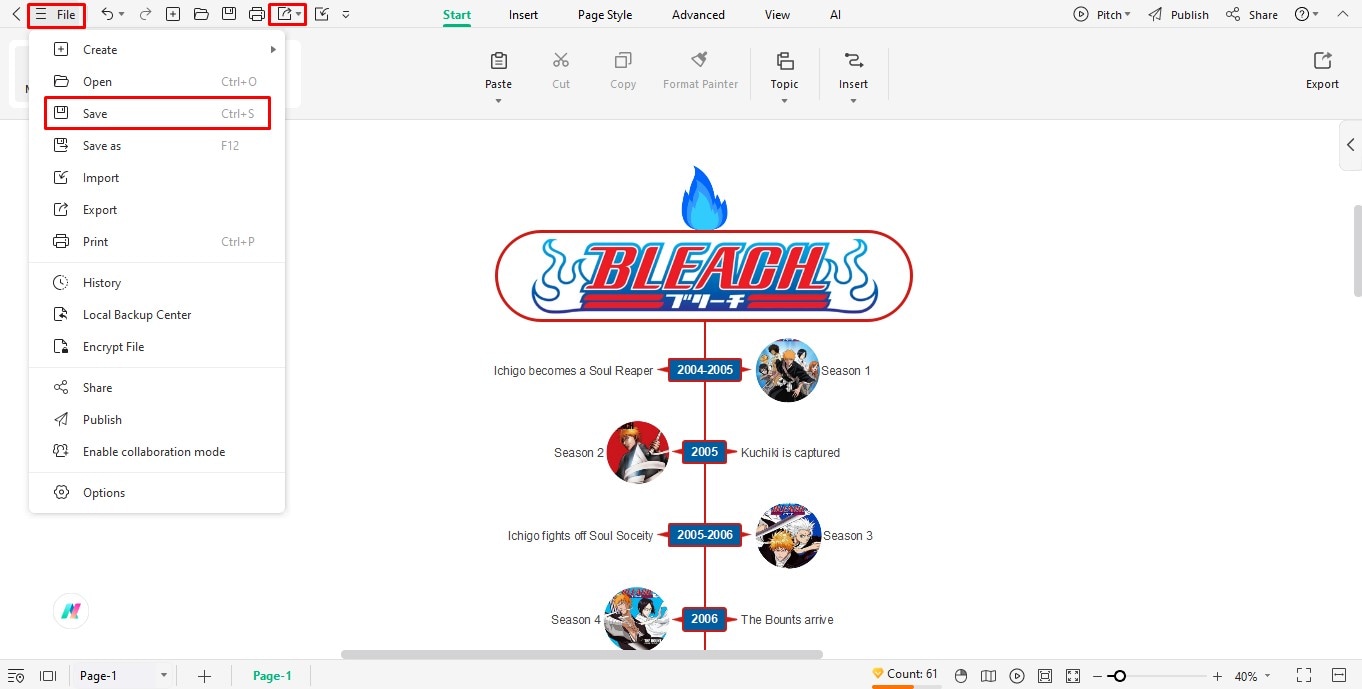The width and height of the screenshot is (1362, 689).
Task: Choose Share in the File menu
Action: tap(157, 387)
